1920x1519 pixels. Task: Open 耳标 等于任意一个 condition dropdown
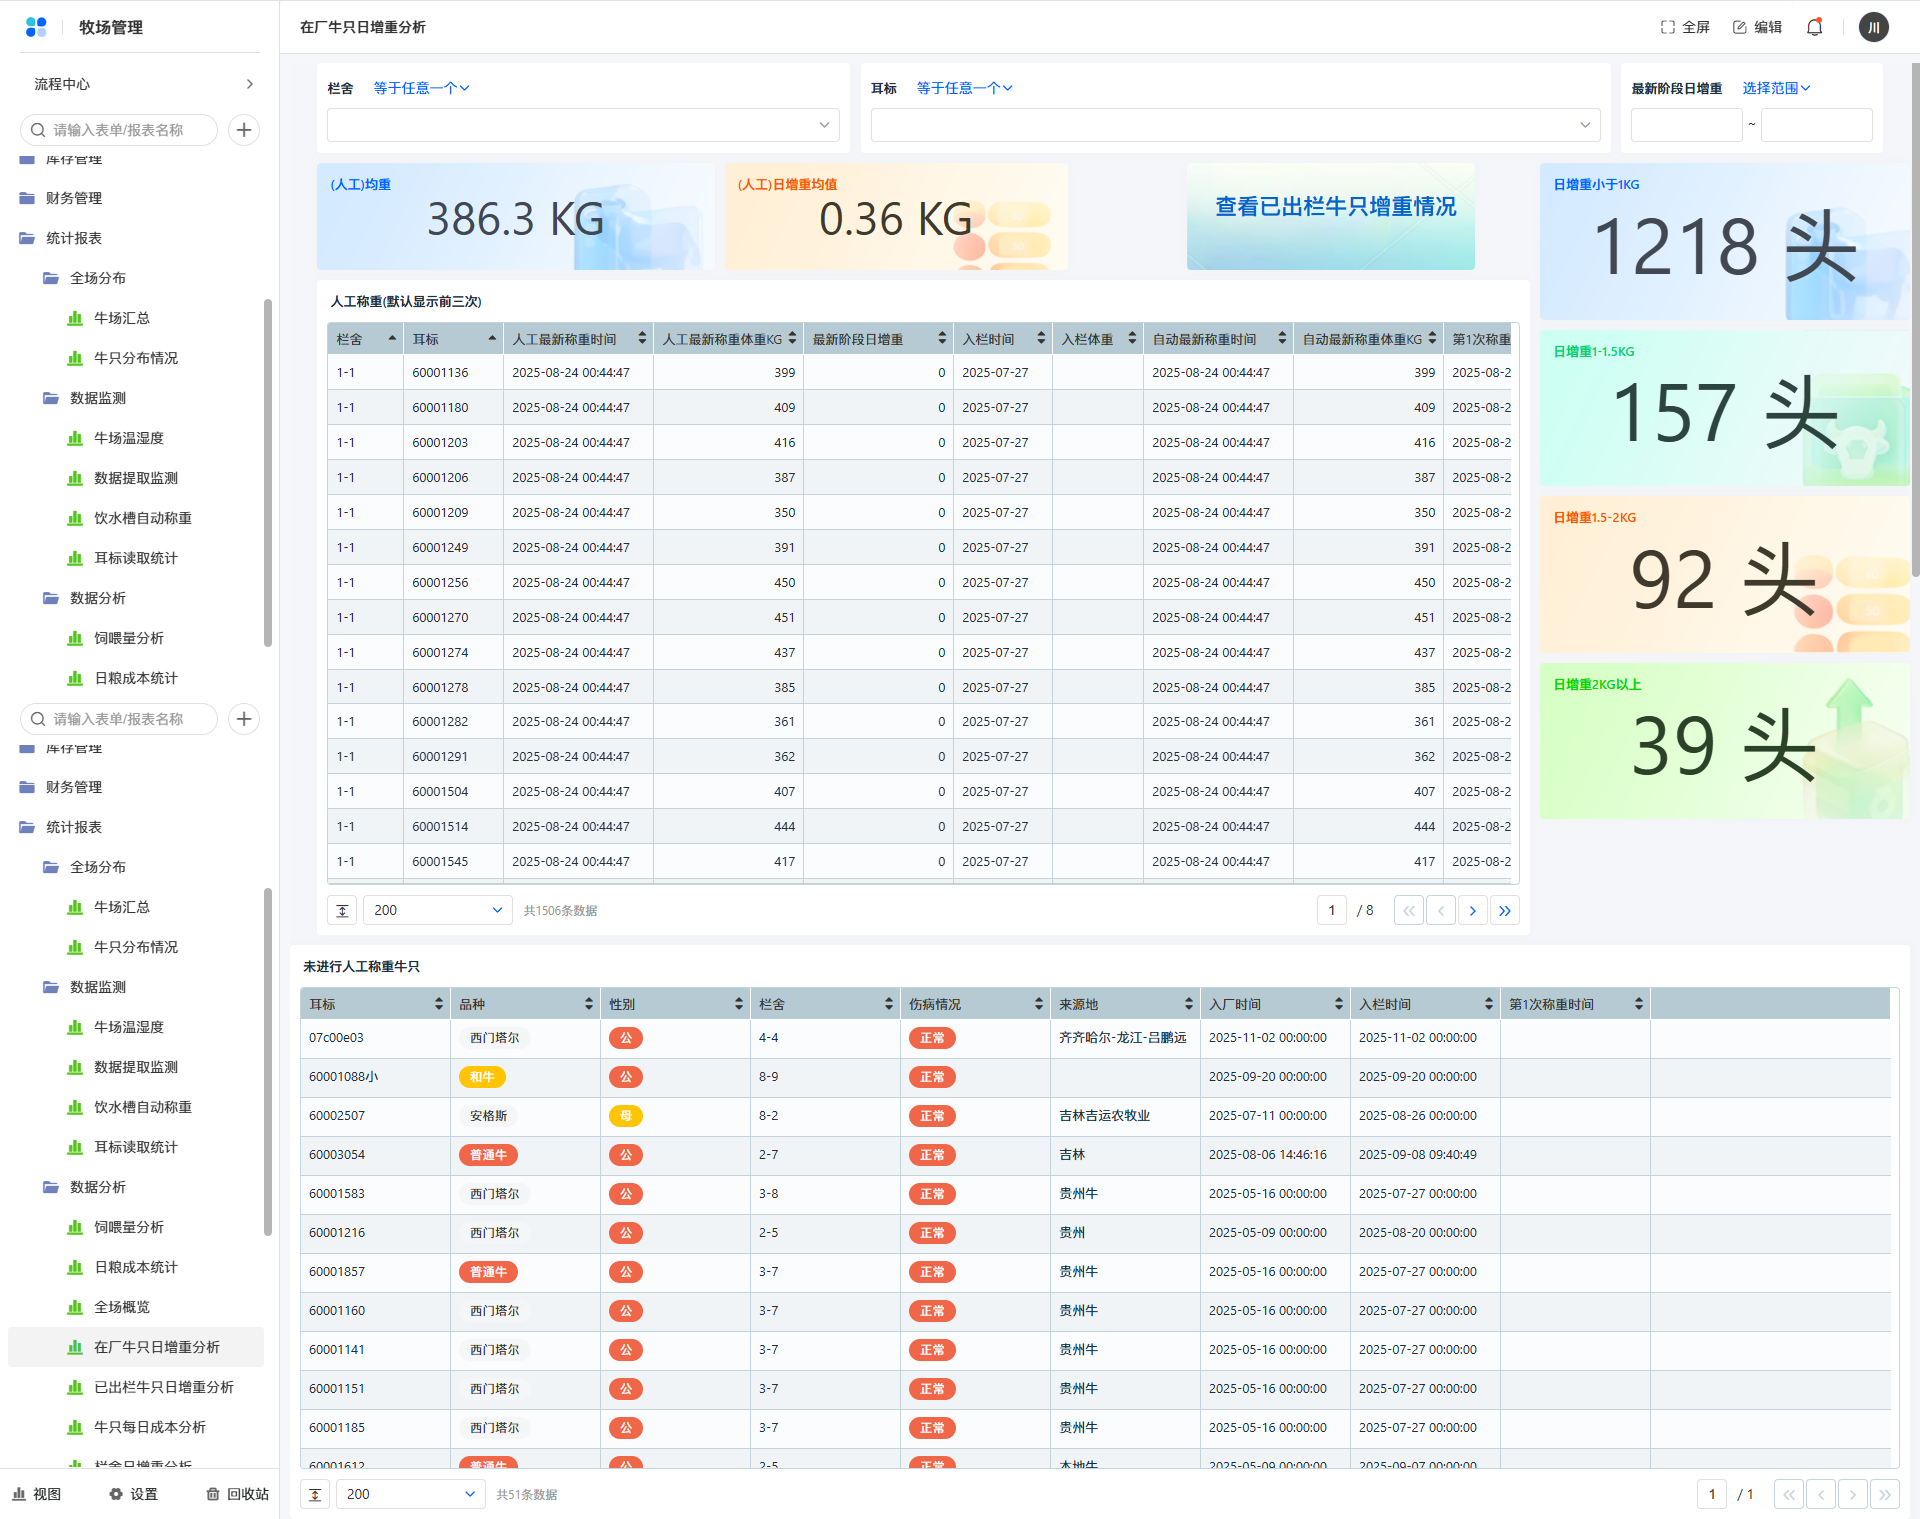[964, 88]
